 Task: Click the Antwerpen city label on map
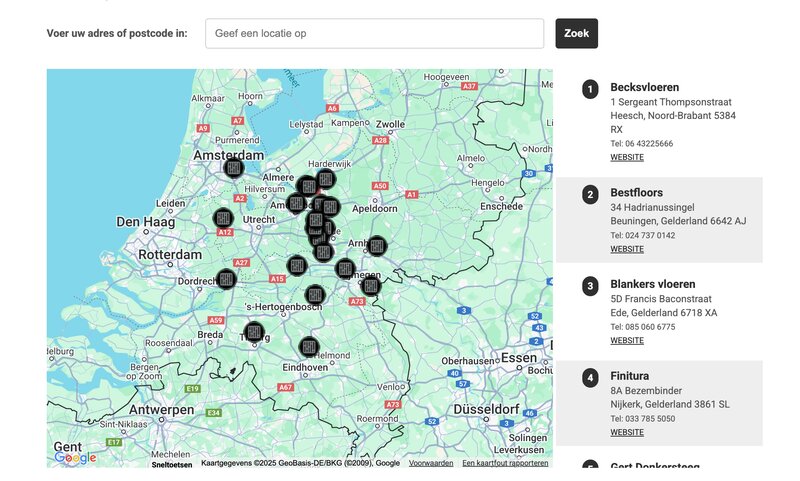[161, 410]
